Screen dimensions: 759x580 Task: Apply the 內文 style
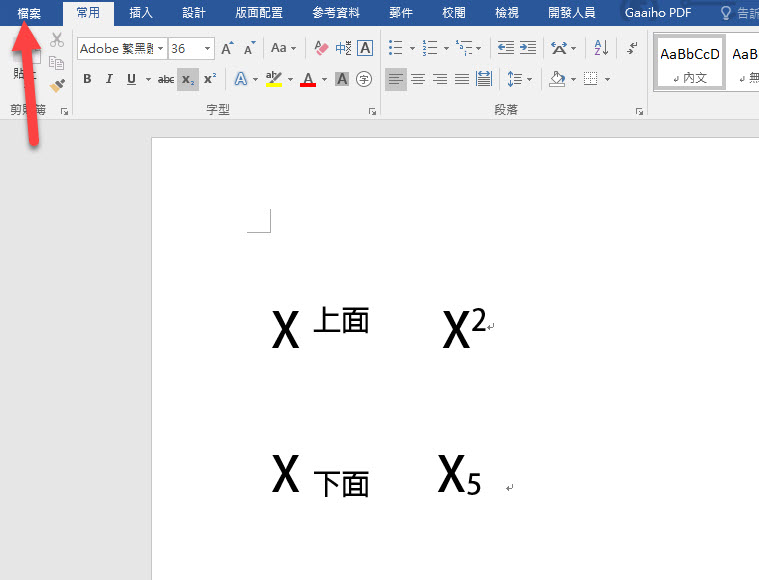click(689, 62)
